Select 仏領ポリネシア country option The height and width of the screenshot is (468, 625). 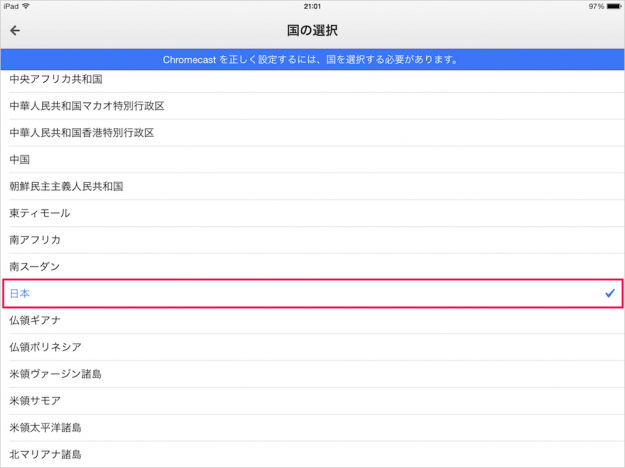(45, 347)
